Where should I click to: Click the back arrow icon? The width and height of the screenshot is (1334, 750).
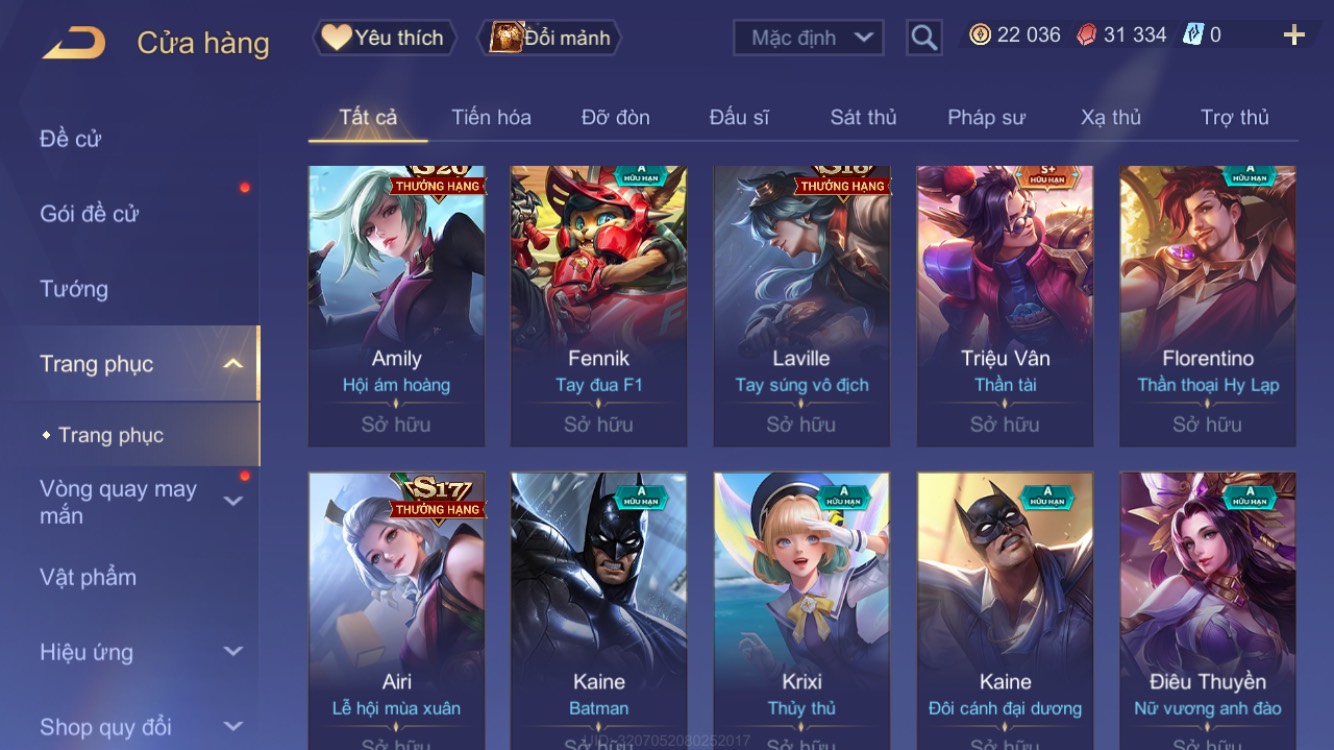click(74, 43)
